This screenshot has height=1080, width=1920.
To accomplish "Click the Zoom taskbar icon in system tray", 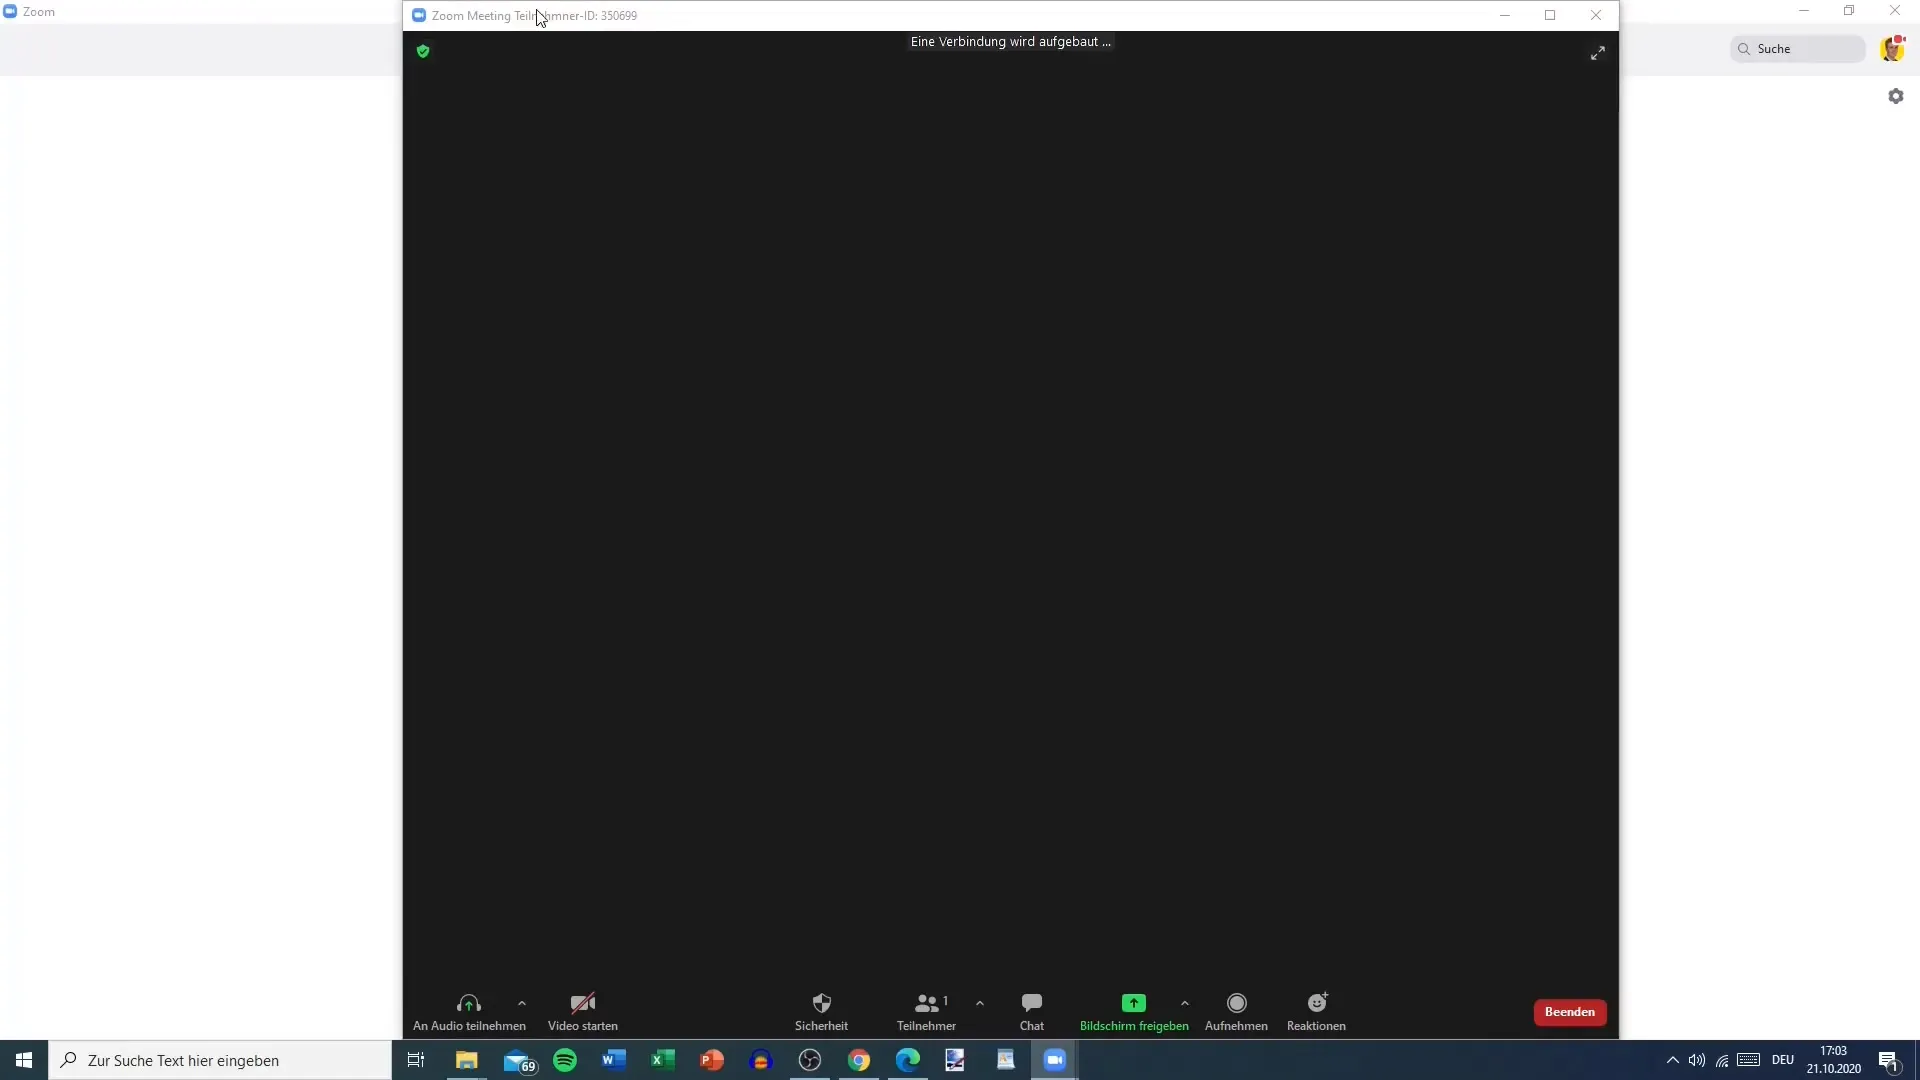I will pyautogui.click(x=1055, y=1059).
